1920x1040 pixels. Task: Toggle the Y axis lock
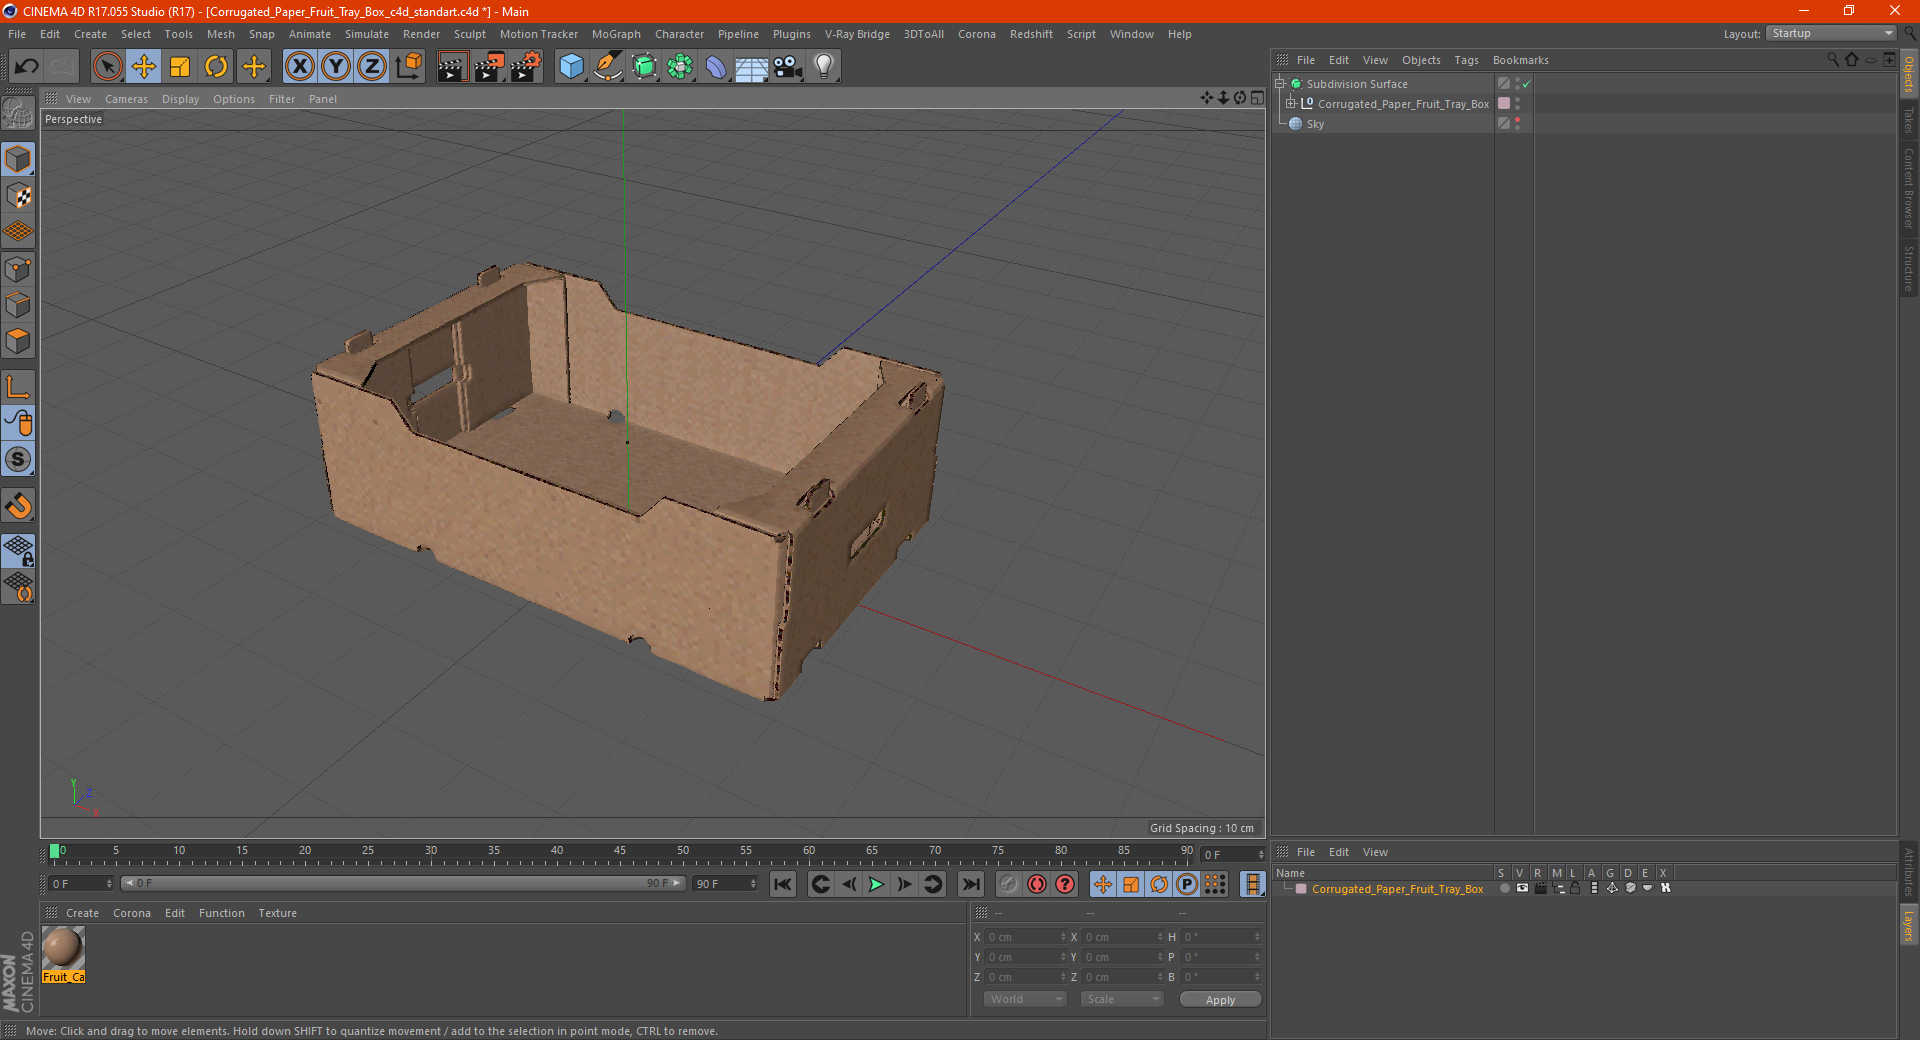click(336, 67)
